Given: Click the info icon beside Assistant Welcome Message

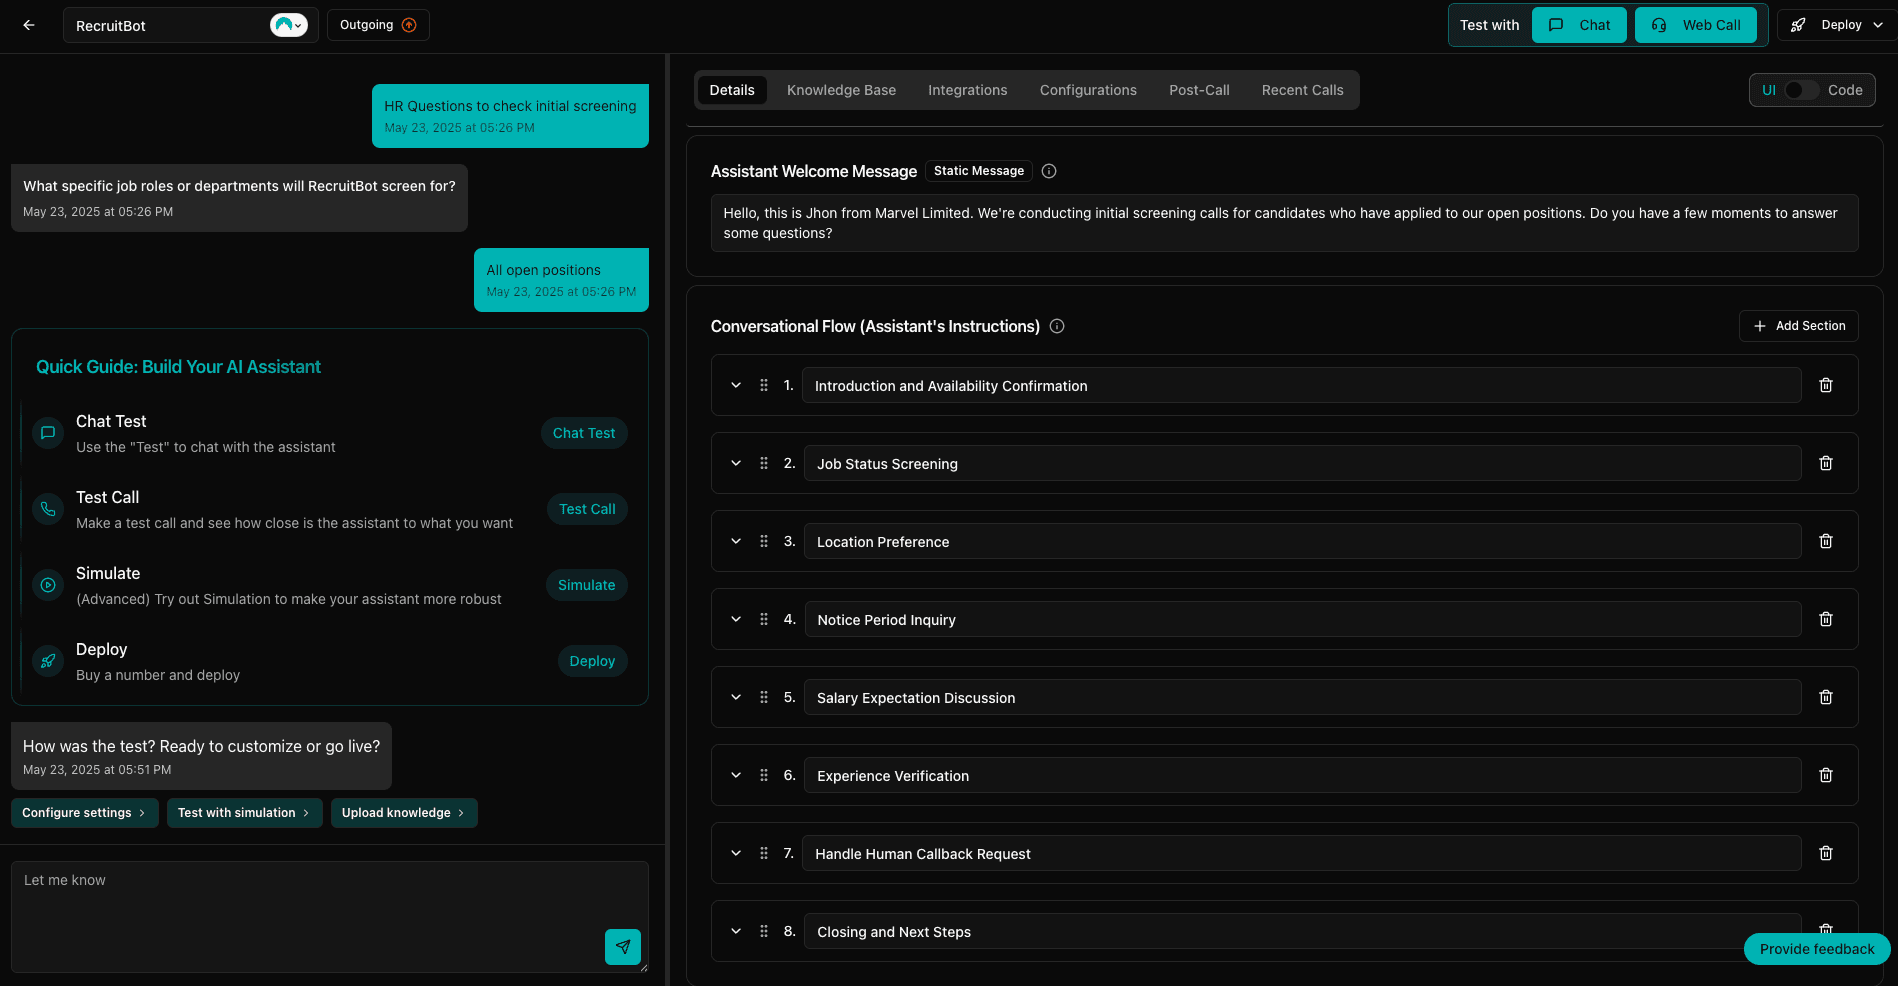Looking at the screenshot, I should click(x=1048, y=171).
